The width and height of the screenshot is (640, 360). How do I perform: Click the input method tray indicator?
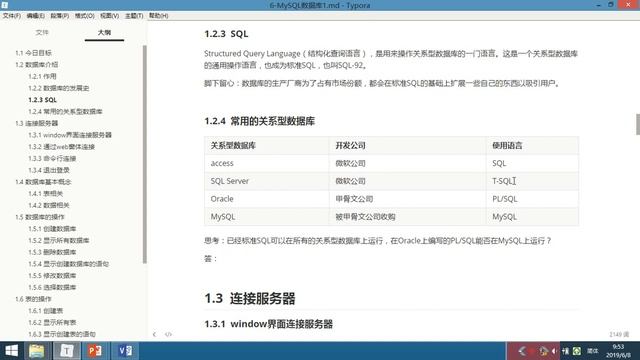point(593,351)
